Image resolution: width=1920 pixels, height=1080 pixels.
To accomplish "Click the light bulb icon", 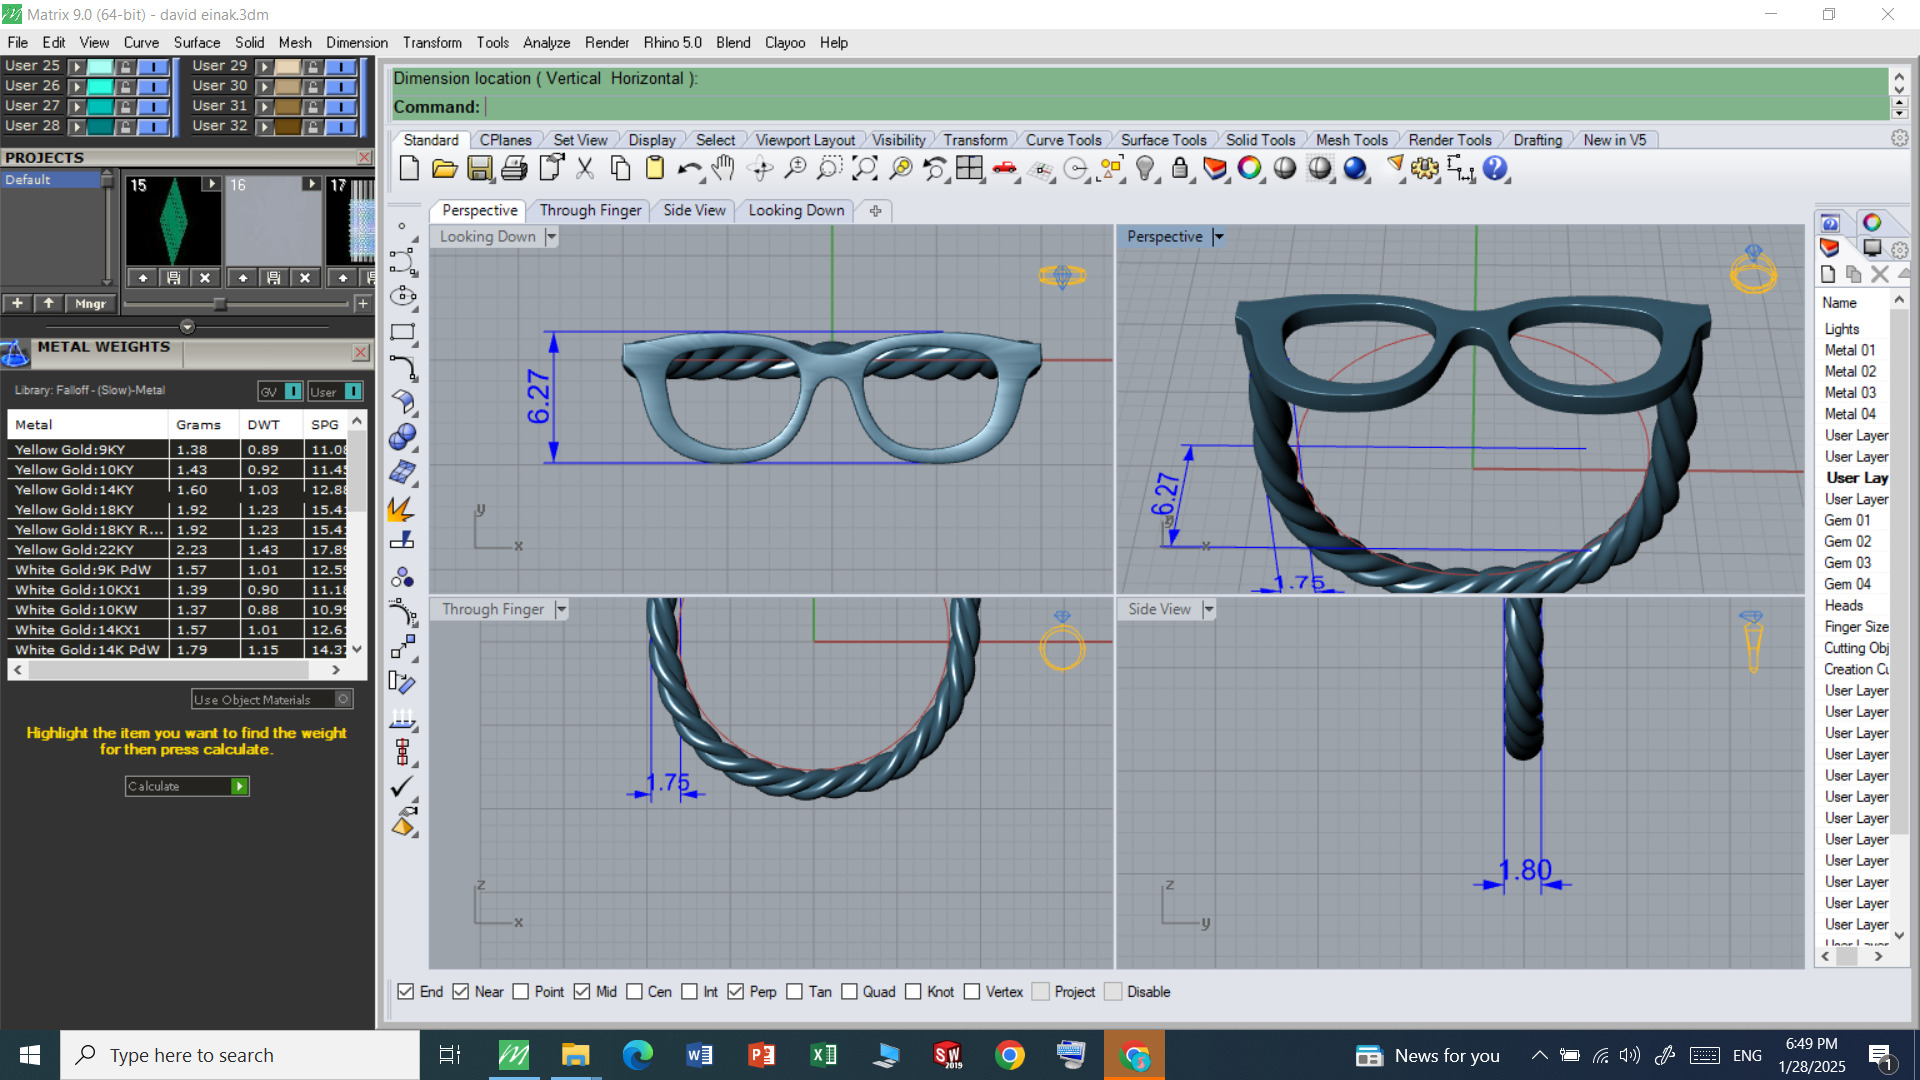I will point(1146,168).
